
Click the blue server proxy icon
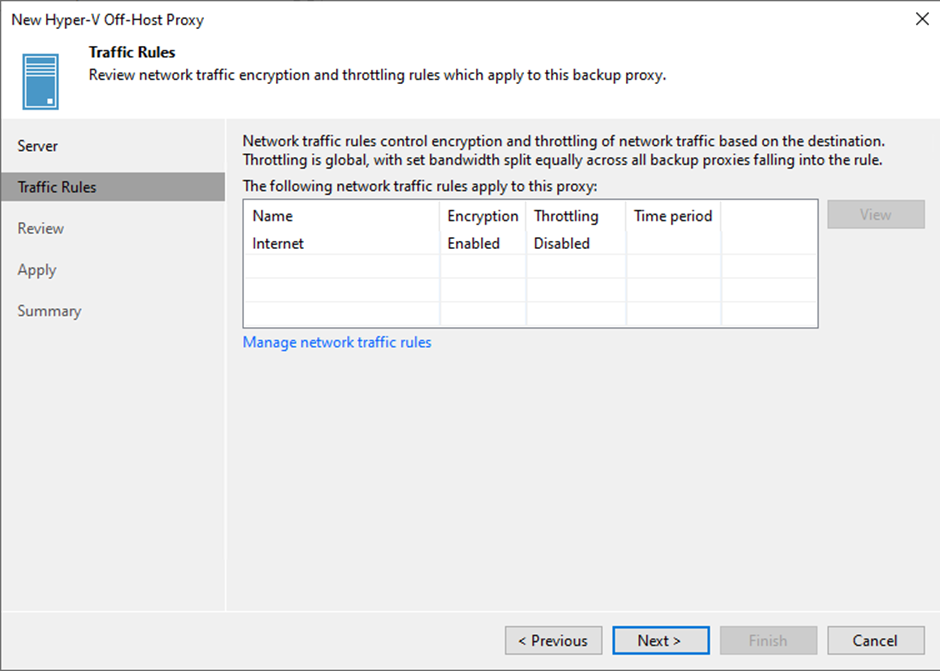tap(41, 82)
